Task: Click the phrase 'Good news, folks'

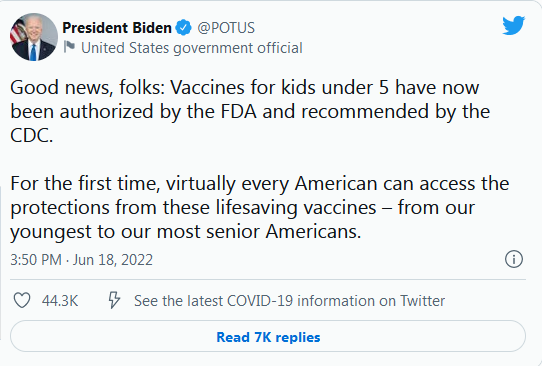Action: [87, 87]
